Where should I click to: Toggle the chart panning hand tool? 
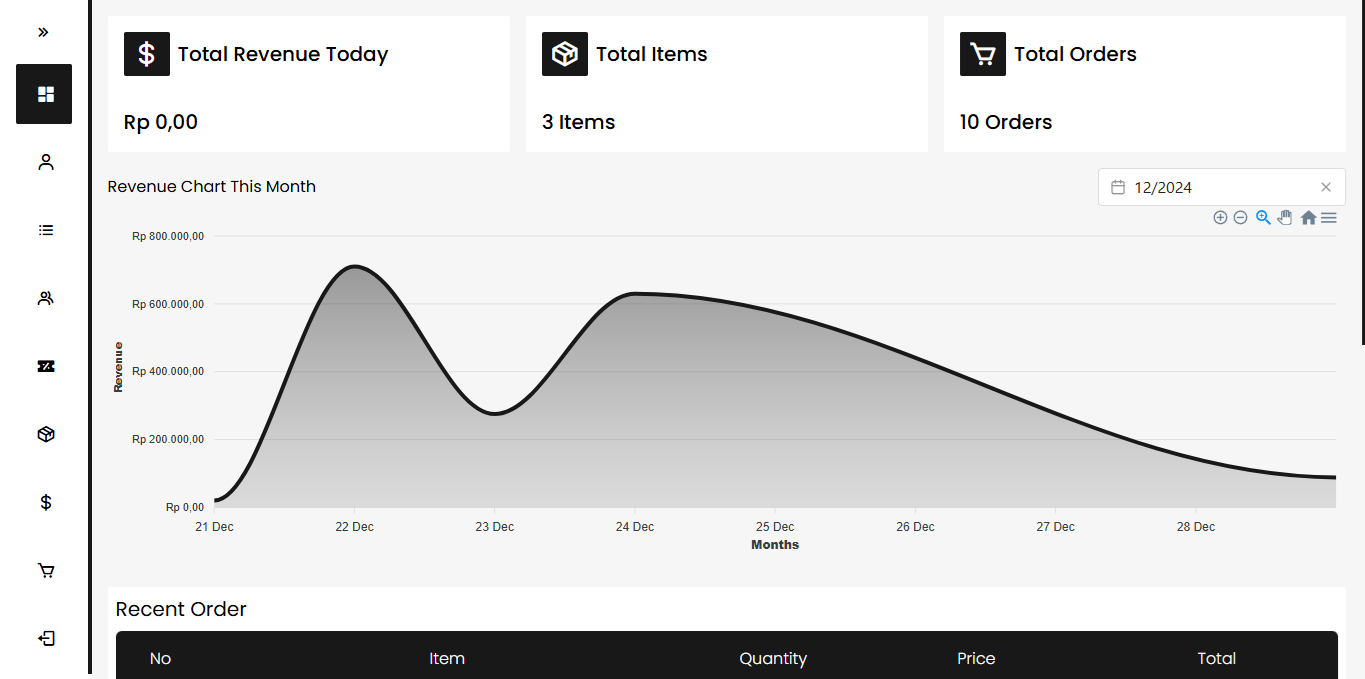(1285, 217)
